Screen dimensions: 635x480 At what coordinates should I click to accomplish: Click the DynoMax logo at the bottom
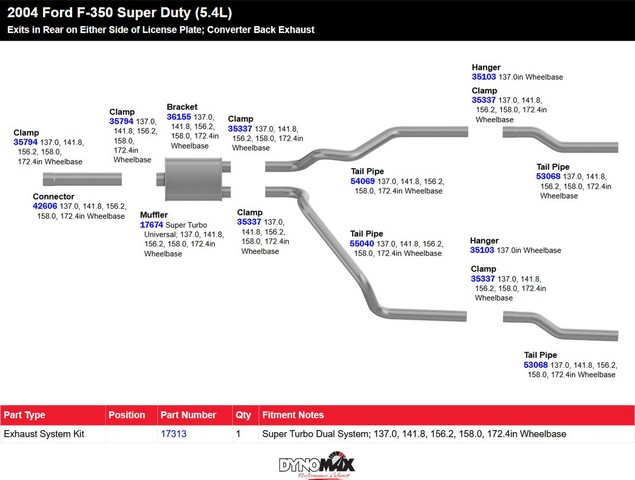click(317, 465)
